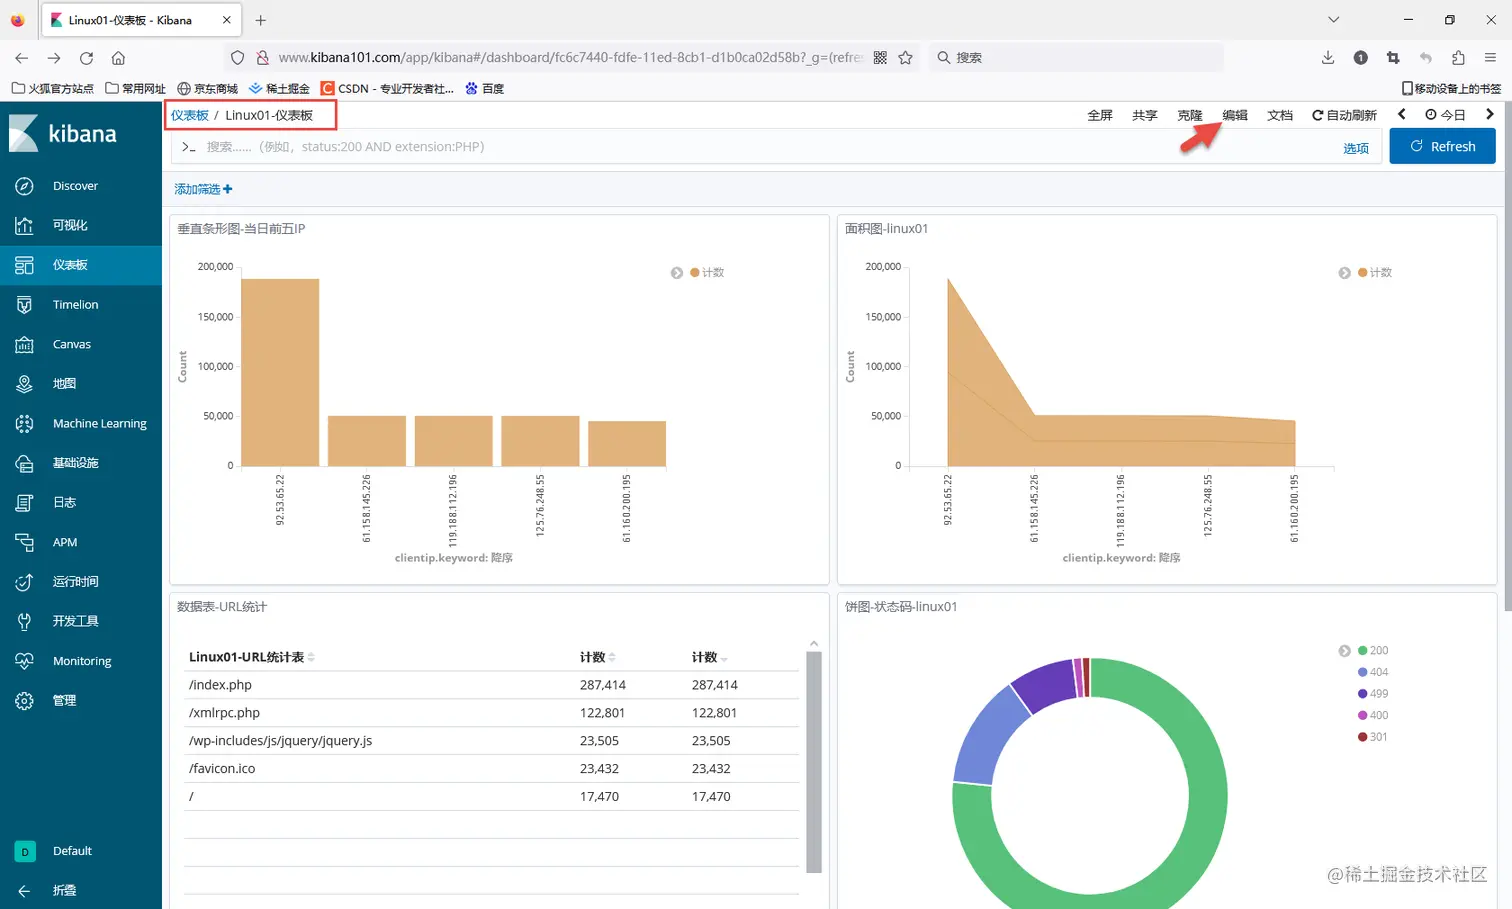Screen dimensions: 1512x909
Task: Open the CSDN bookmark
Action: coord(387,88)
